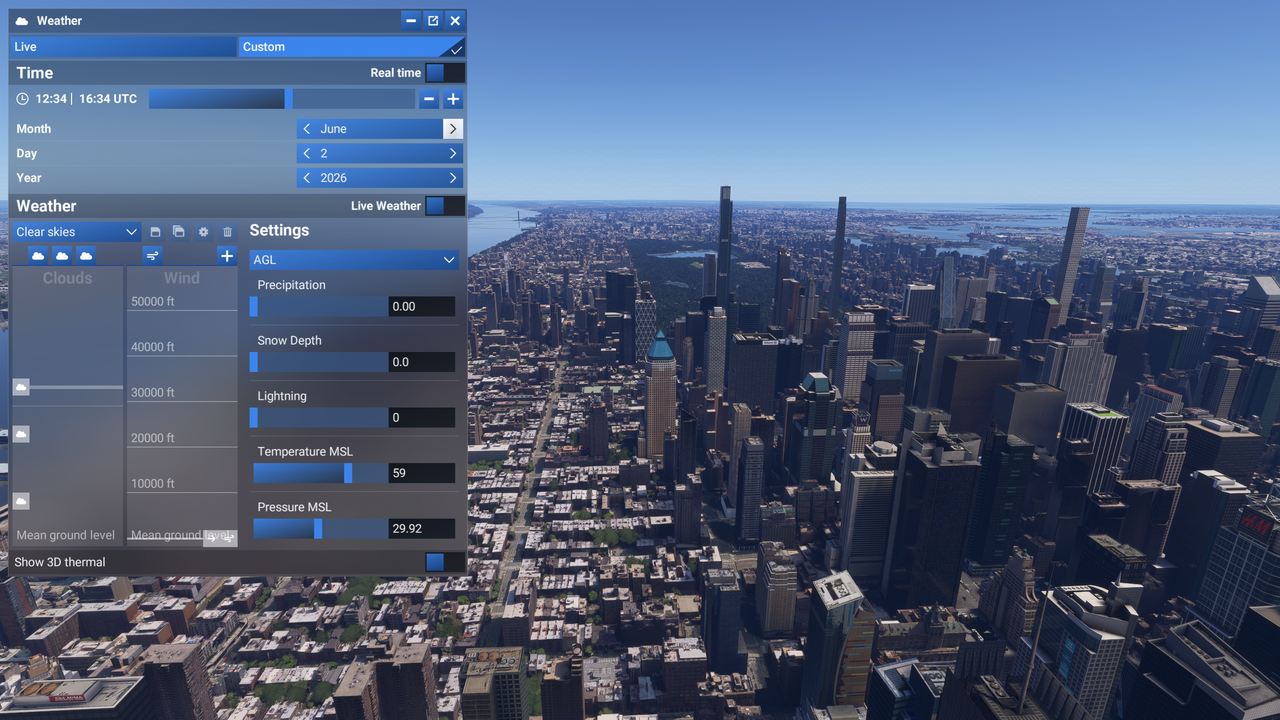The image size is (1280, 720).
Task: Click the time of day slider
Action: 282,99
